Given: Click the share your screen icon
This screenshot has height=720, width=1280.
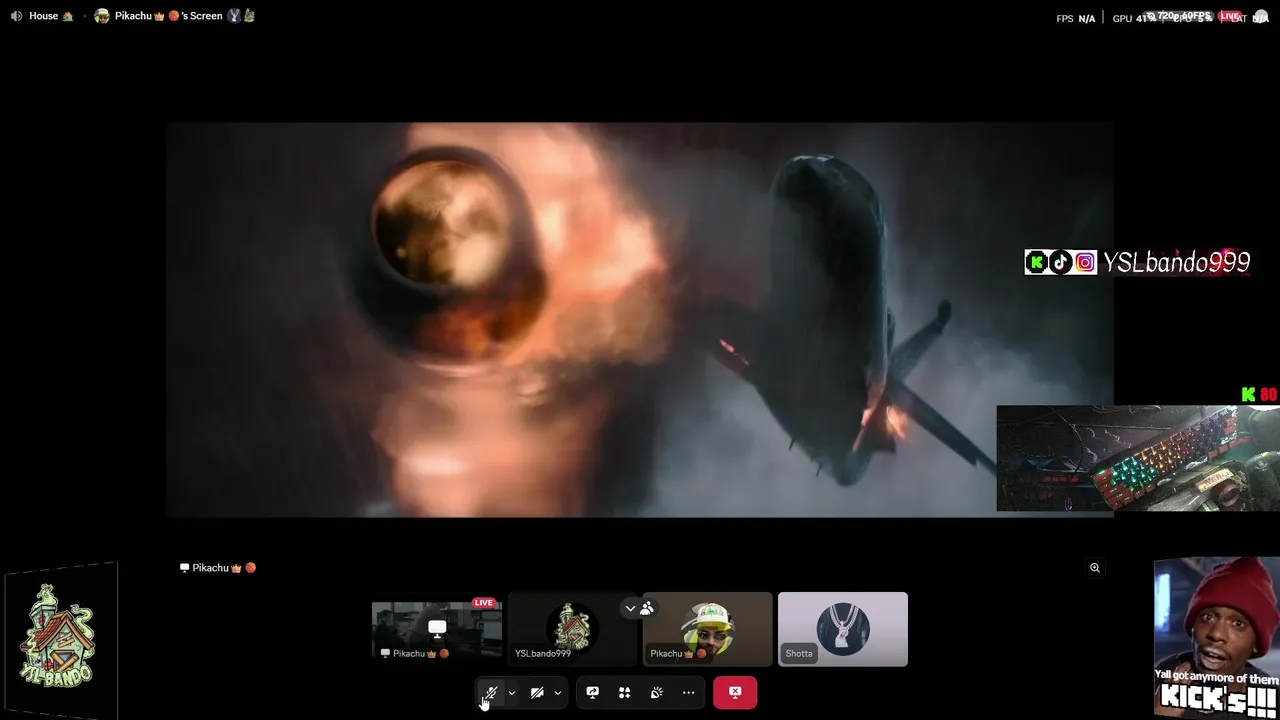Looking at the screenshot, I should click(592, 692).
